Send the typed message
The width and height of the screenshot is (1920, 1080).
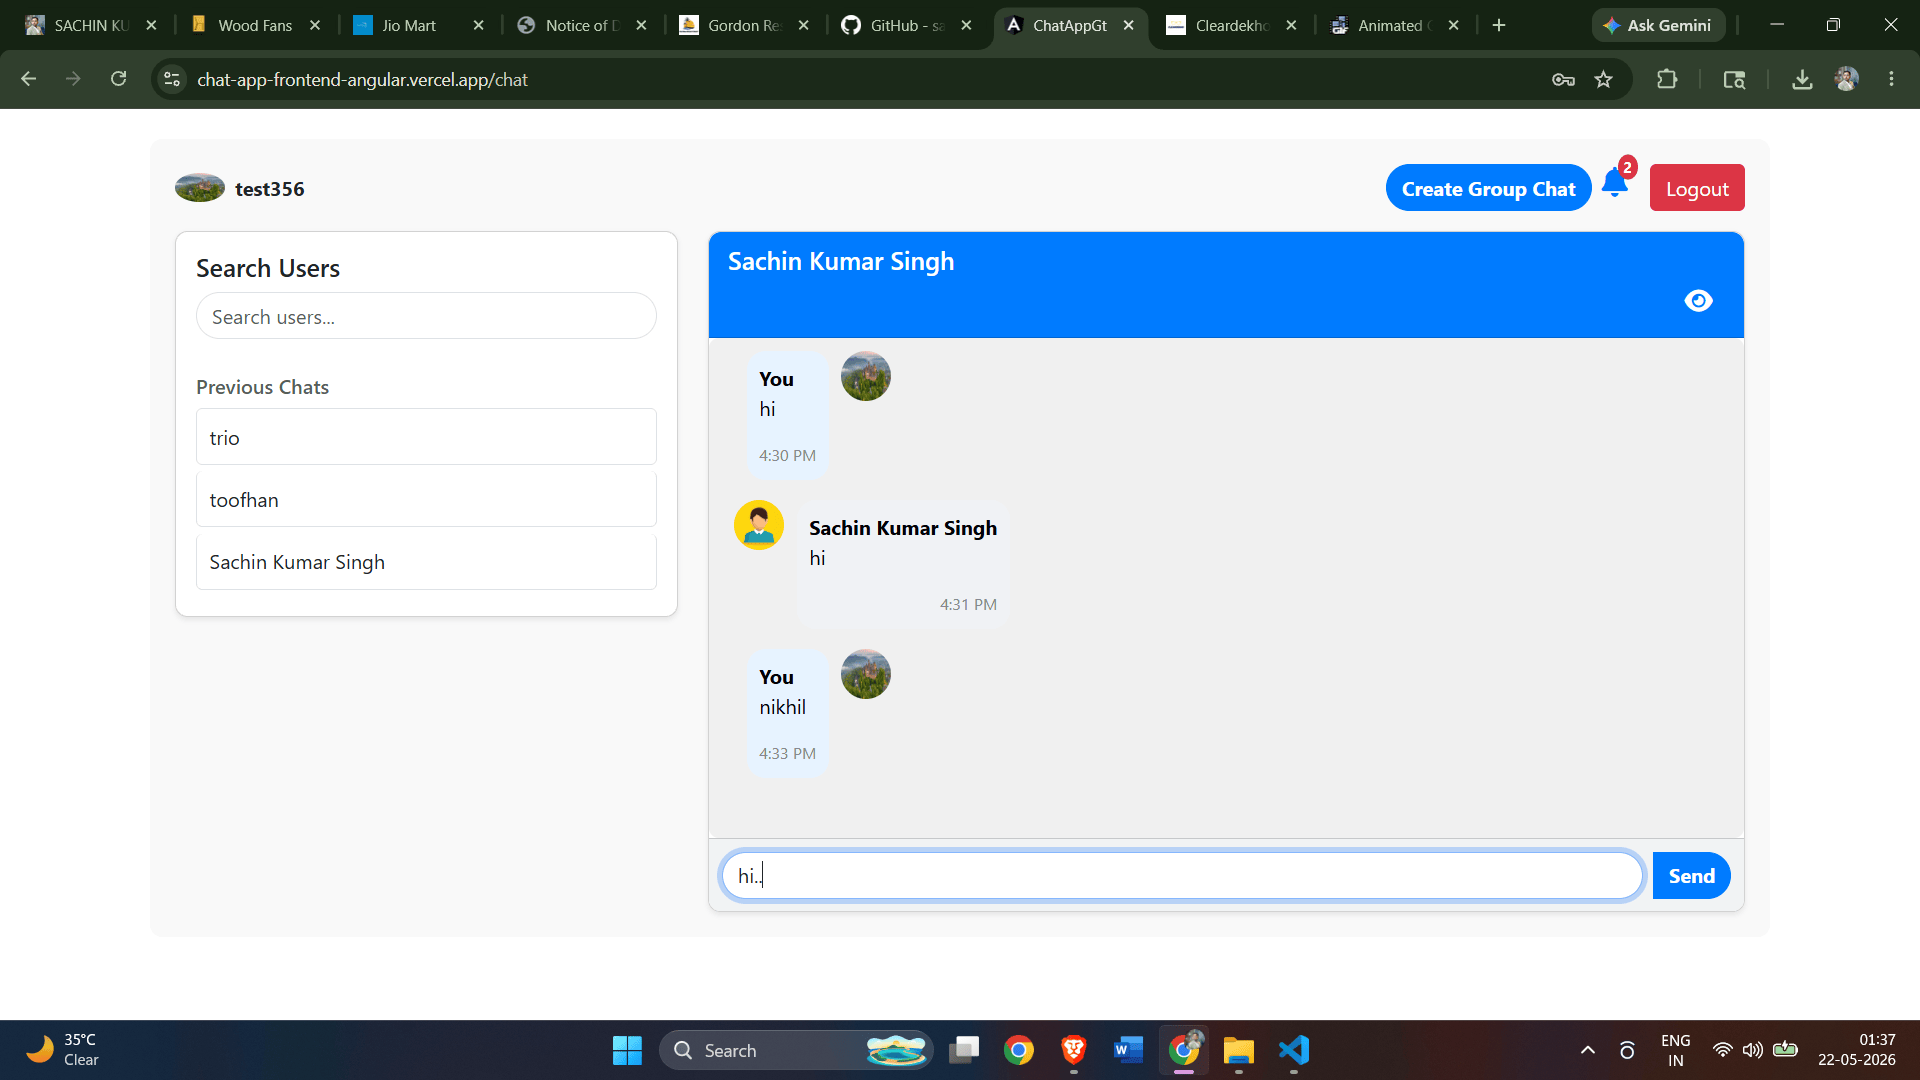point(1691,876)
